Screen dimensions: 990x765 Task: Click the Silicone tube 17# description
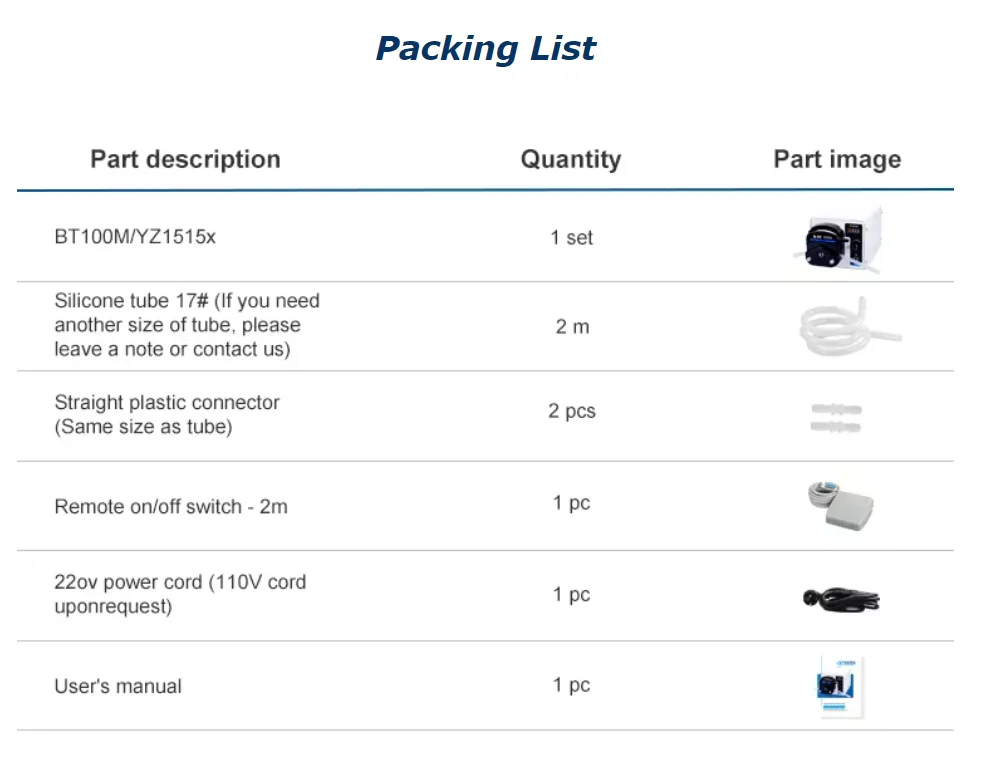[x=187, y=325]
